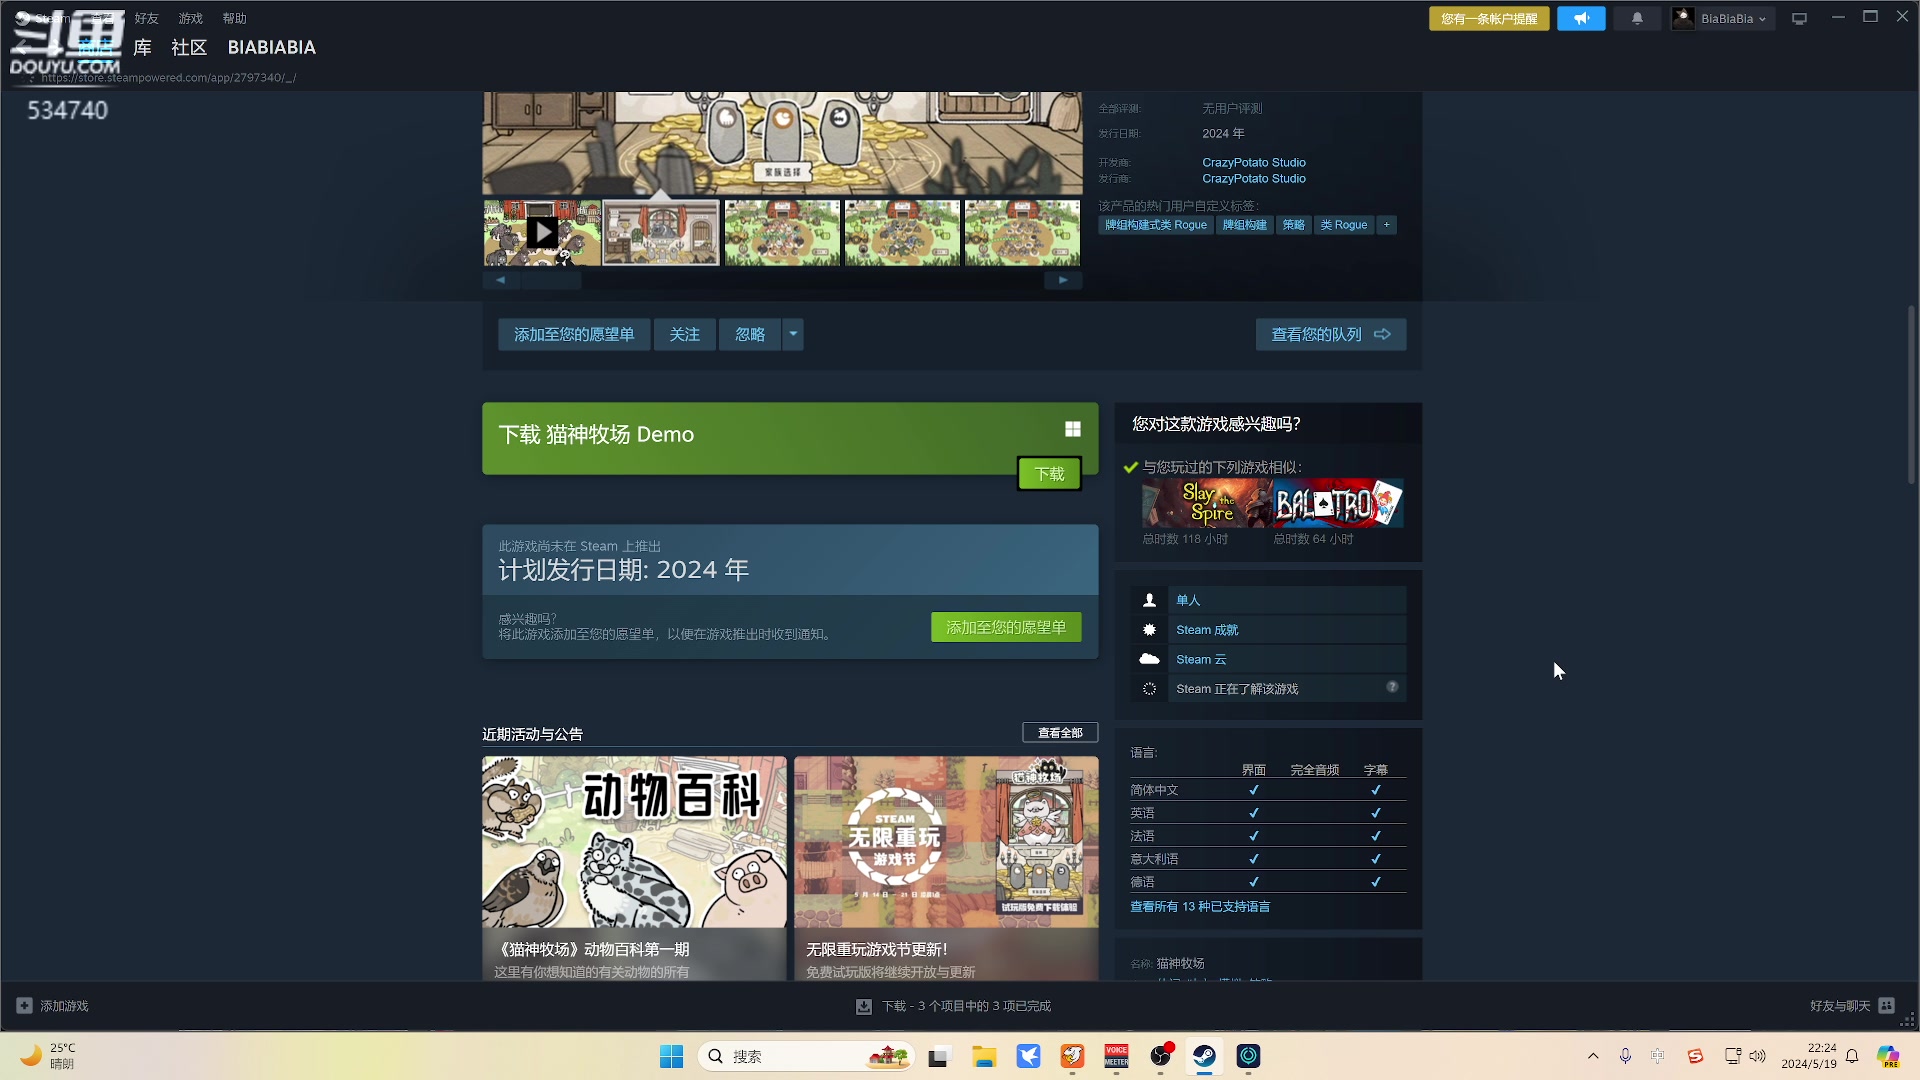Switch to Big Picture mode monitor icon
The width and height of the screenshot is (1920, 1080).
click(x=1799, y=19)
